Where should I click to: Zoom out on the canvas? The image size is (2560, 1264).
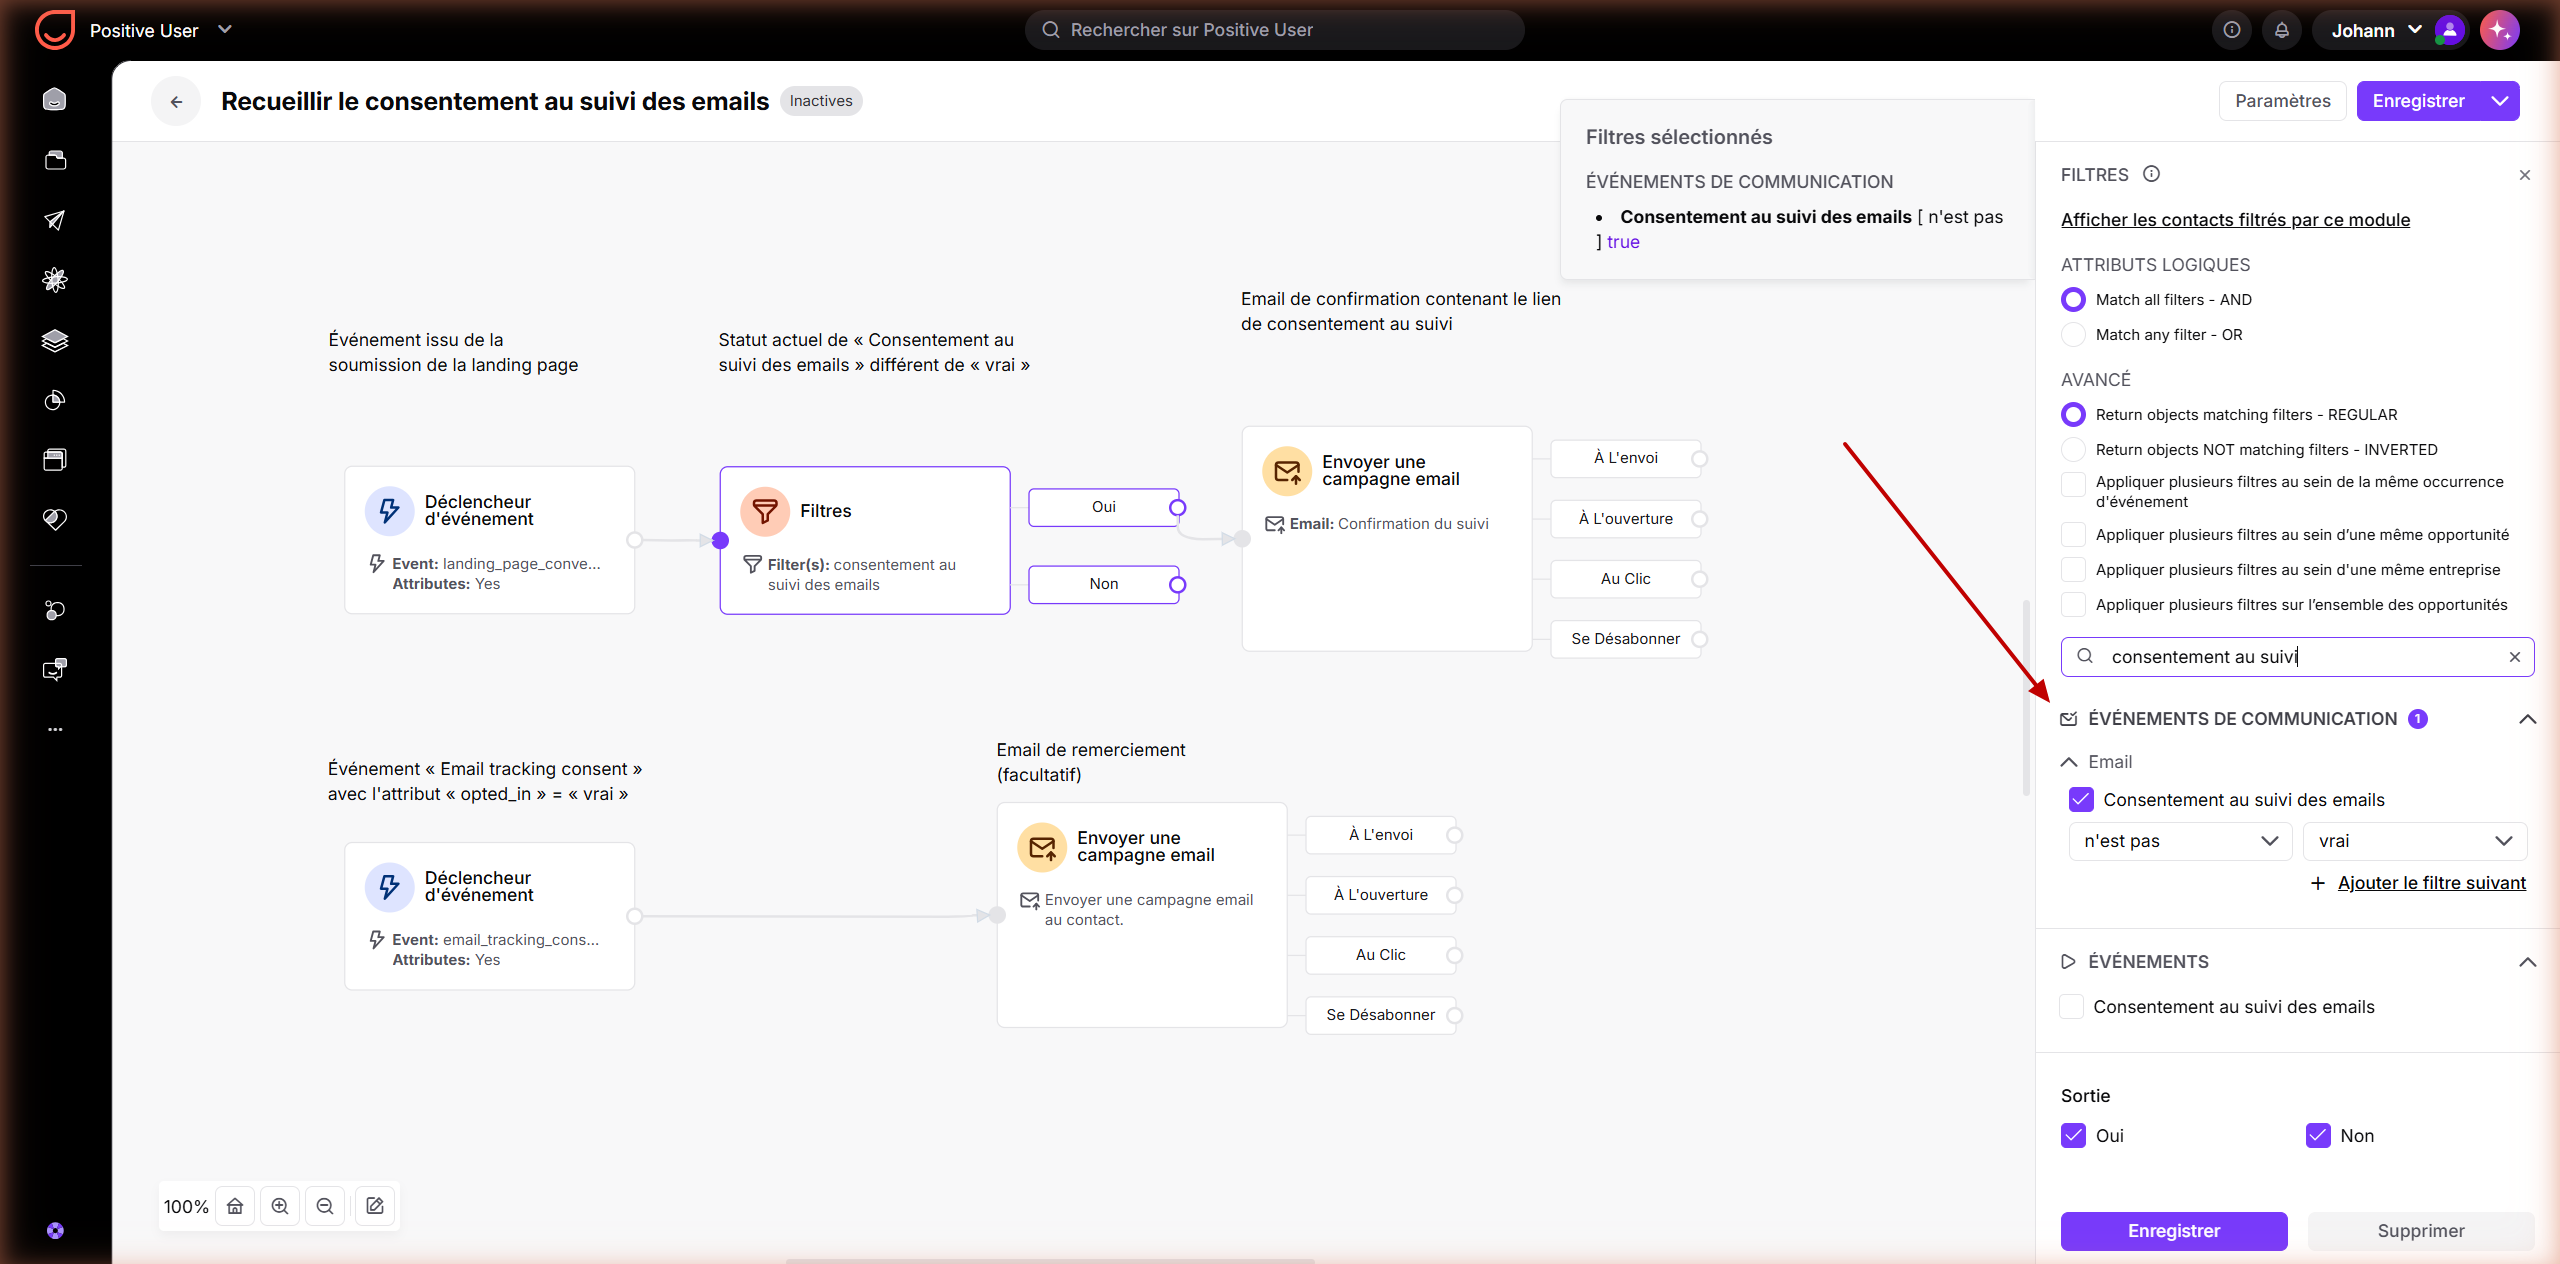325,1206
